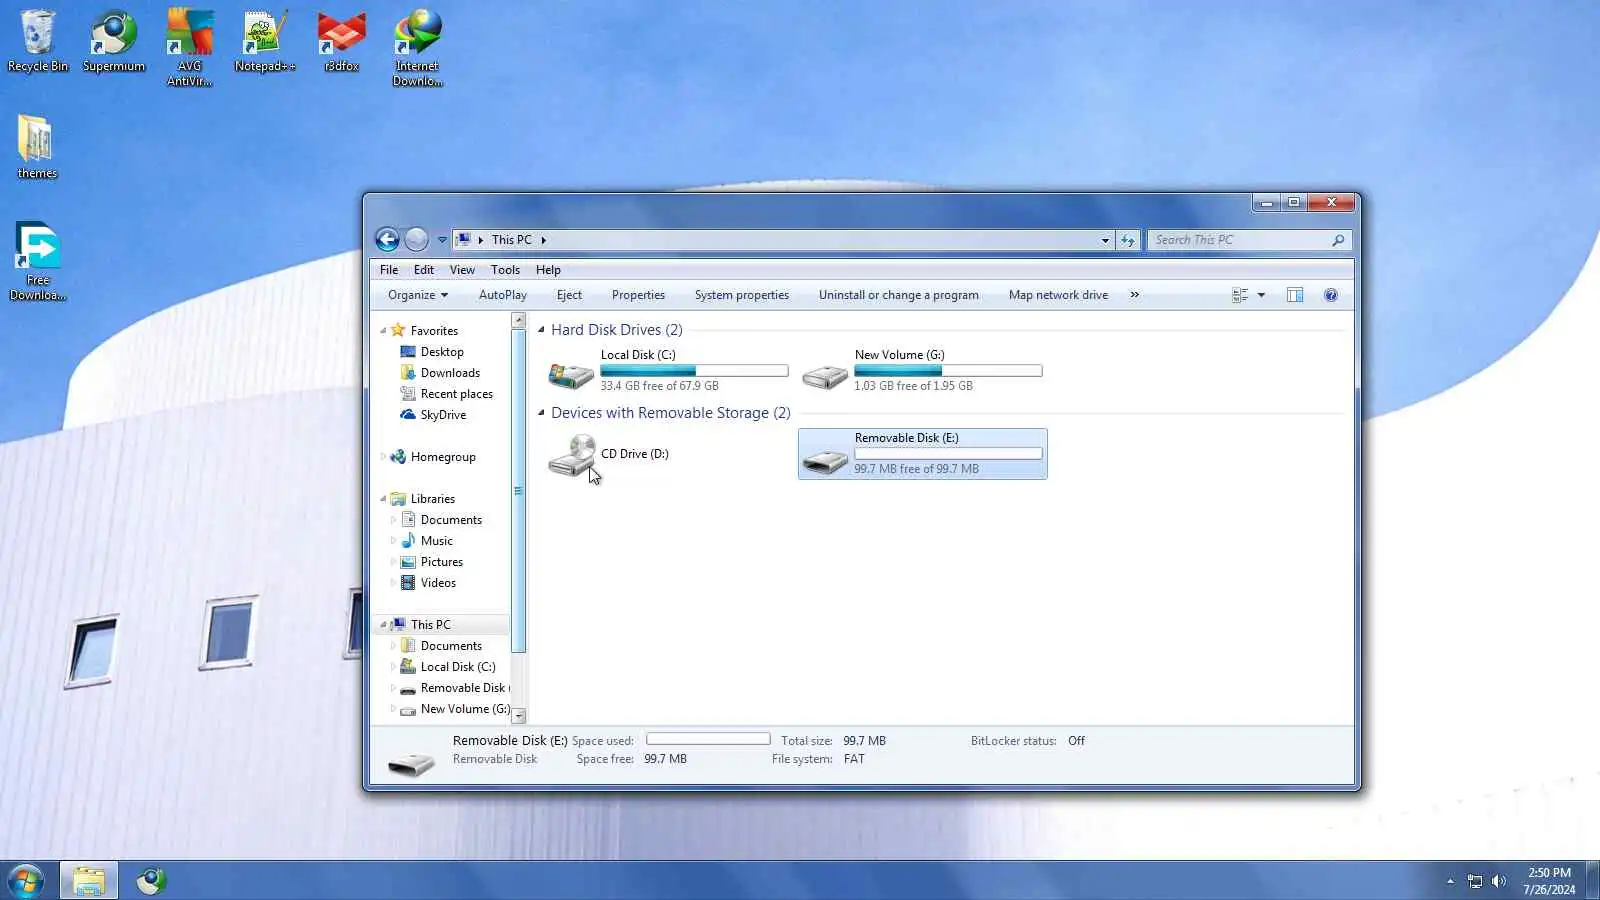Open the view options dropdown arrow
Image resolution: width=1600 pixels, height=900 pixels.
pos(1261,295)
